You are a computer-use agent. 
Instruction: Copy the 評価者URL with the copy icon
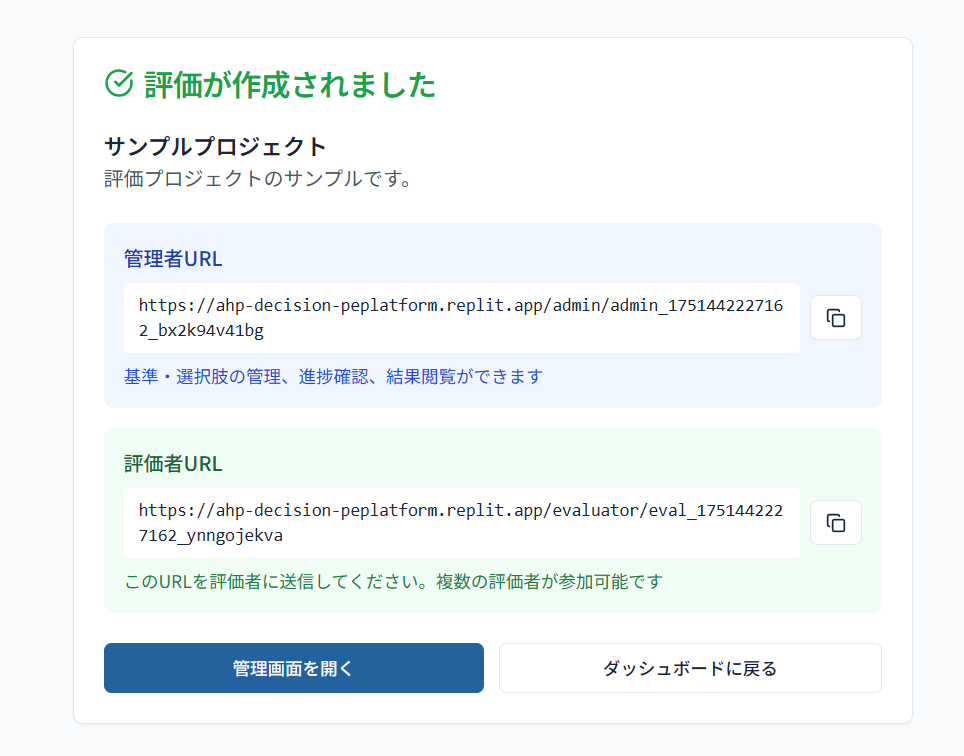[x=836, y=523]
